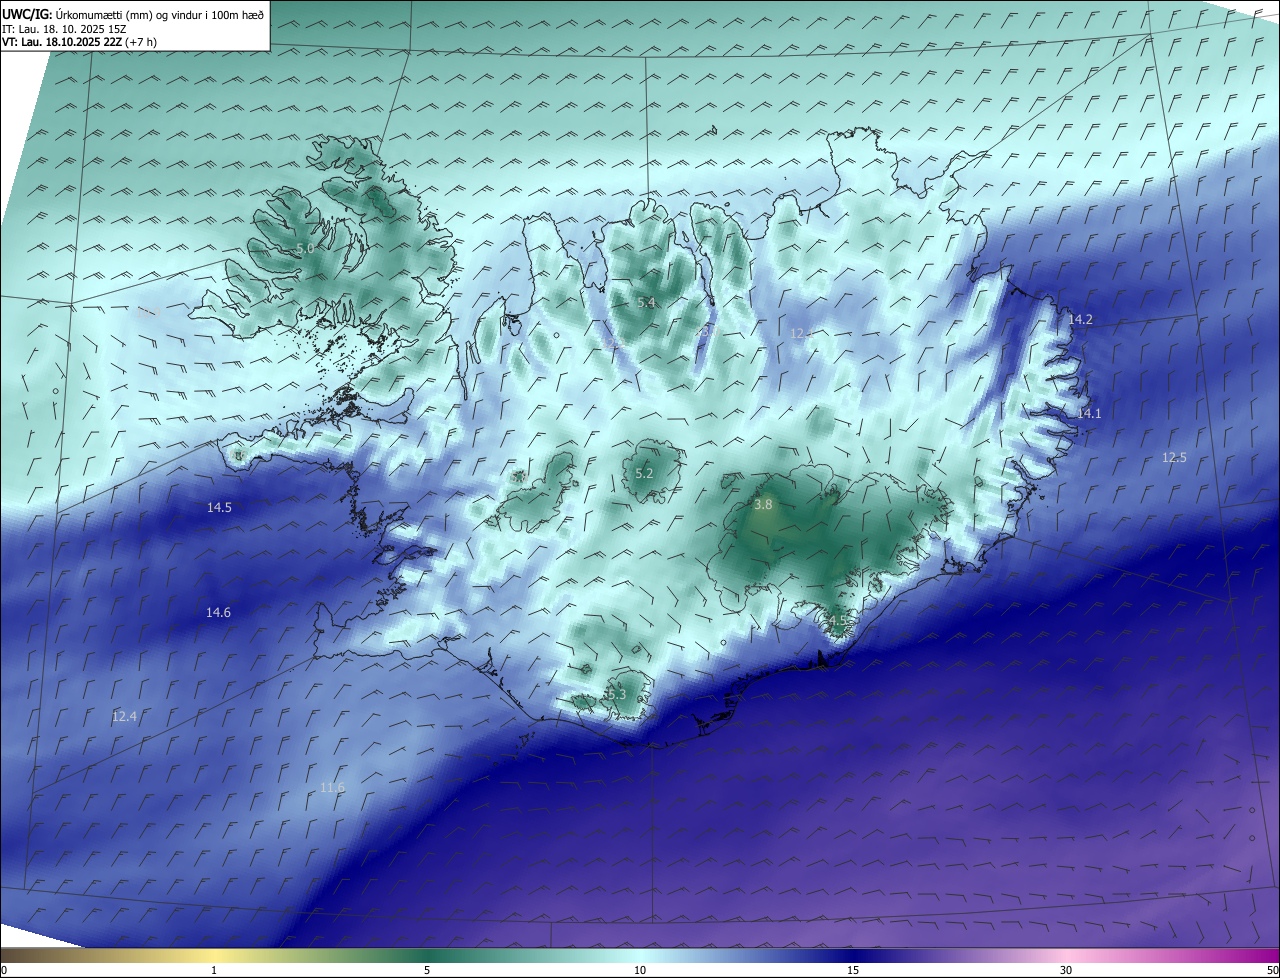Click the 14.1 value label on the map
This screenshot has width=1280, height=978.
pos(1089,413)
